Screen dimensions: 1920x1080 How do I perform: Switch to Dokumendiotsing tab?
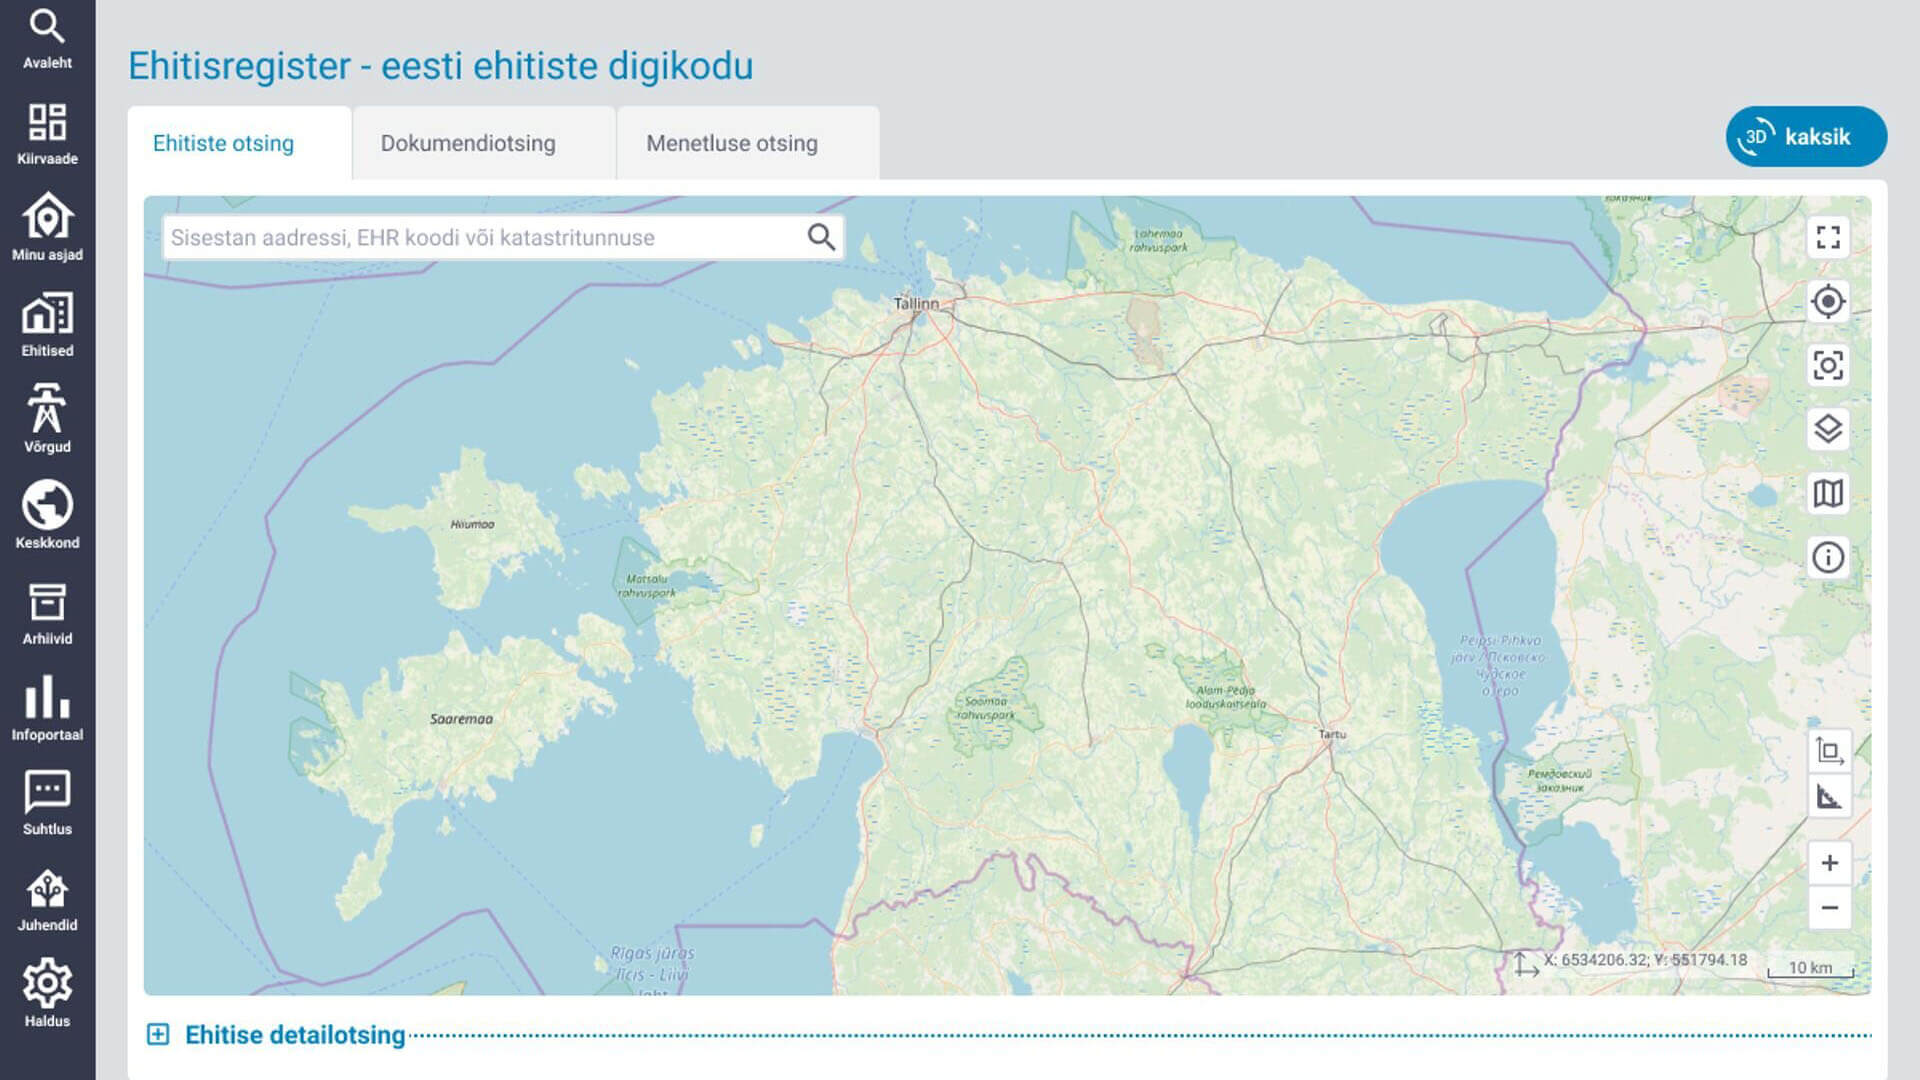468,144
